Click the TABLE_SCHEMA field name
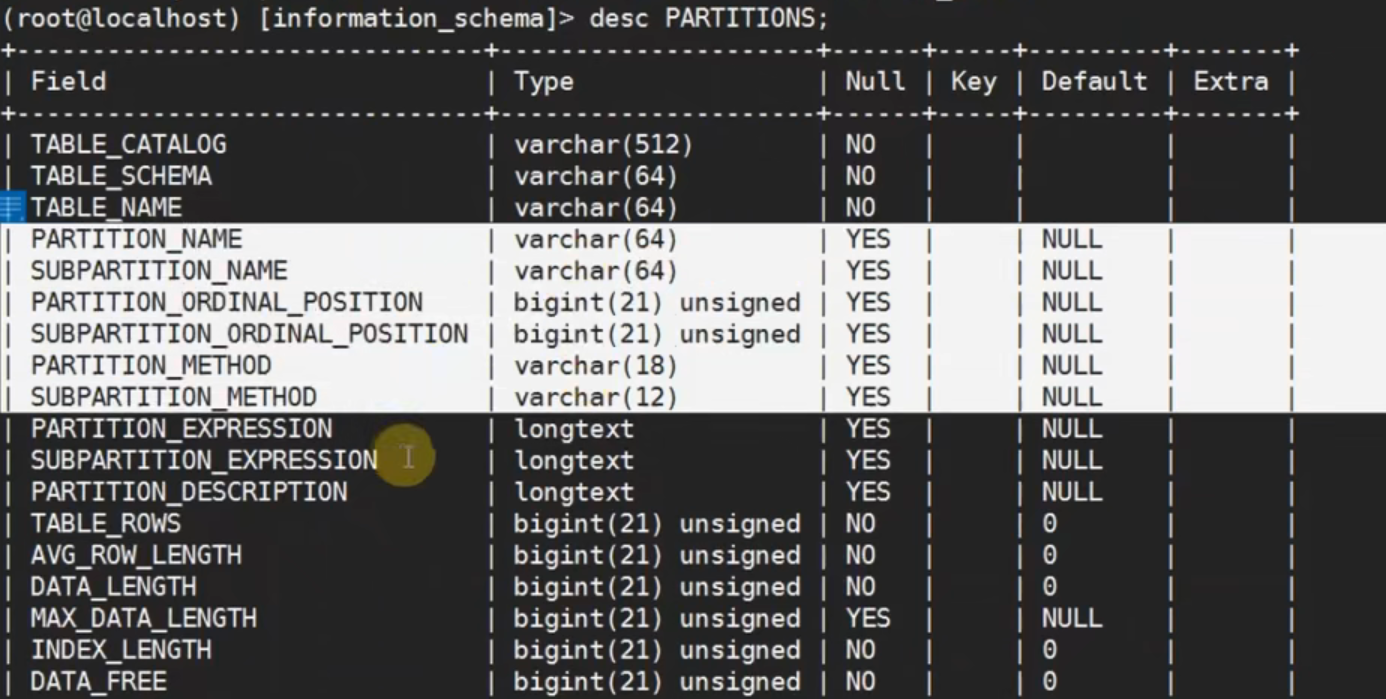Viewport: 1386px width, 699px height. (x=121, y=177)
